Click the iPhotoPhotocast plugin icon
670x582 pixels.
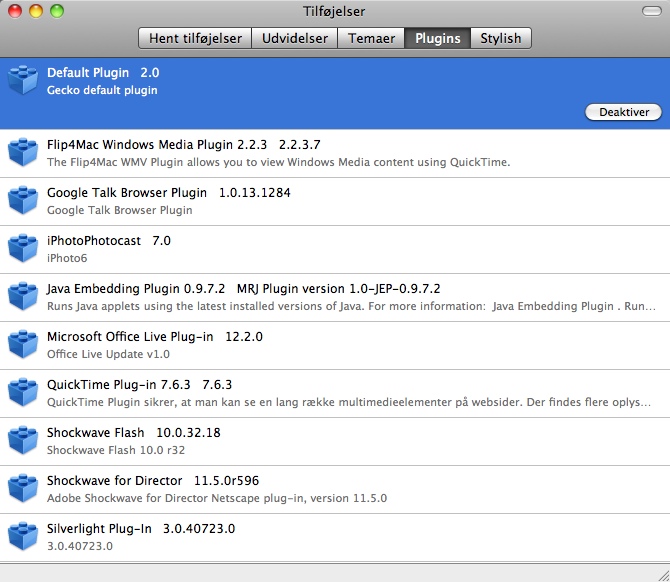click(x=23, y=248)
